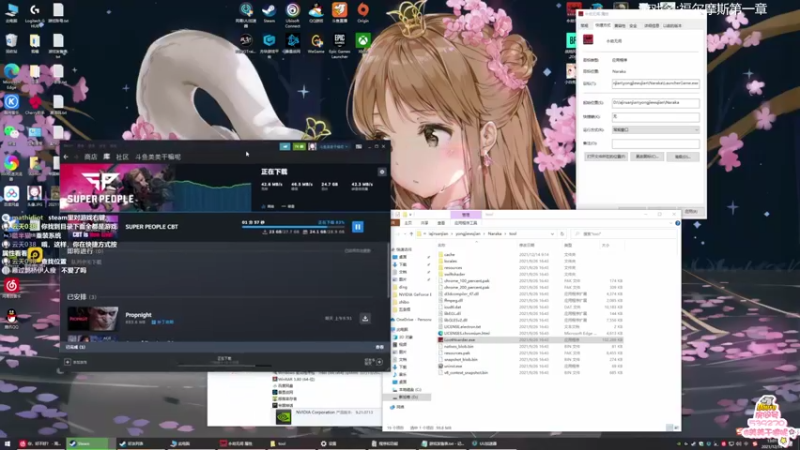Open 运行方式 dropdown in Properties dialog

click(656, 130)
